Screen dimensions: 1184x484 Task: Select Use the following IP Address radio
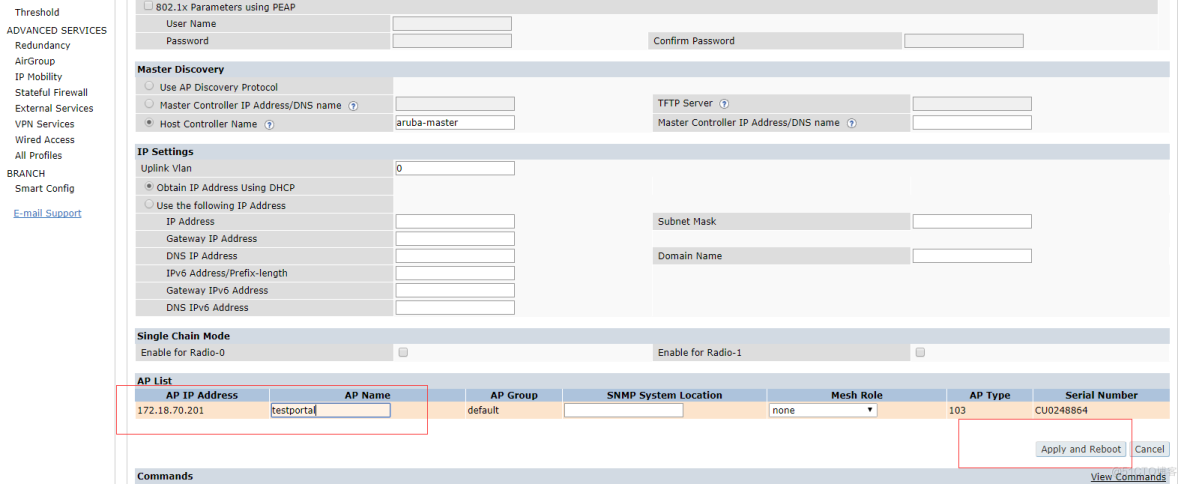(149, 205)
